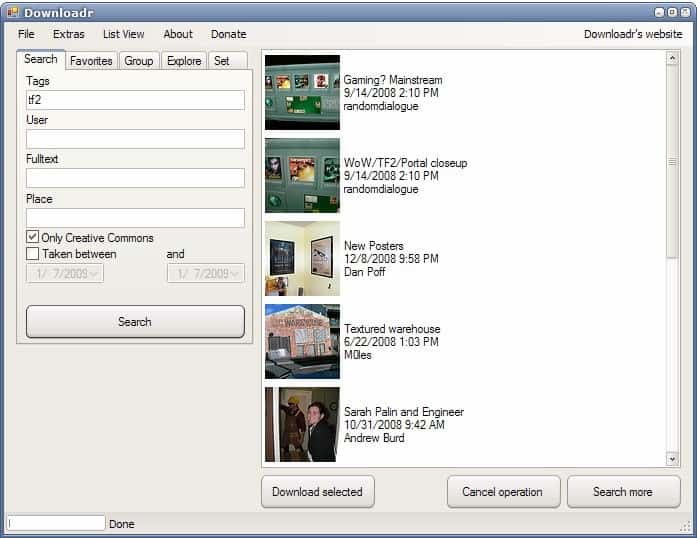Switch to the Search tab
Viewport: 697px width, 538px height.
tap(41, 60)
